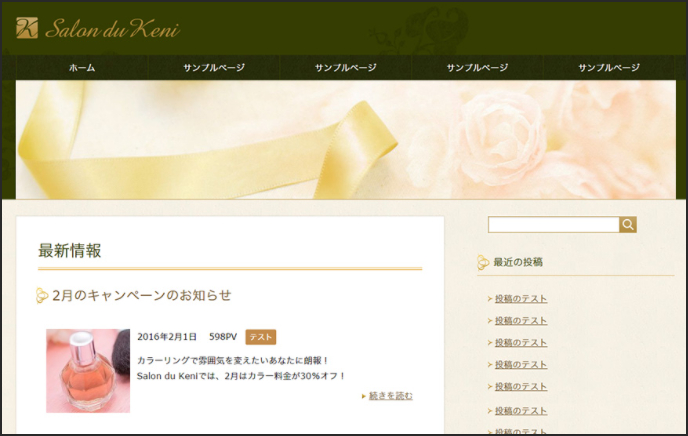Click the arrow before first 投稿のテスト
This screenshot has width=688, height=436.
click(x=490, y=299)
